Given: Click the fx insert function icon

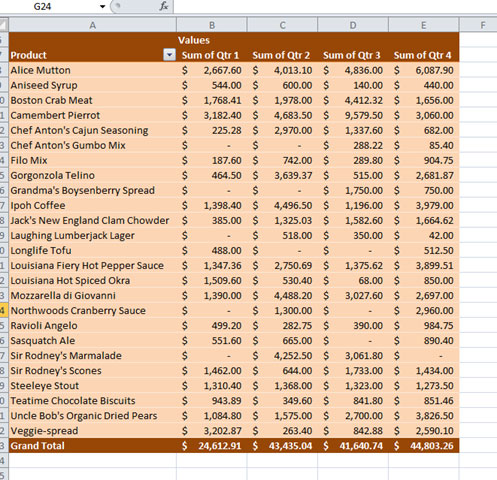Looking at the screenshot, I should [163, 6].
